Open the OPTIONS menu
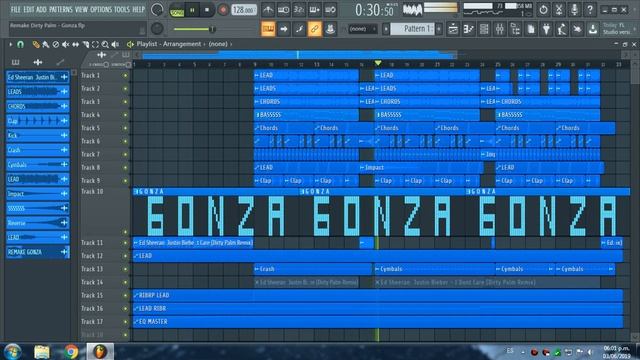The image size is (640, 360). (x=101, y=9)
